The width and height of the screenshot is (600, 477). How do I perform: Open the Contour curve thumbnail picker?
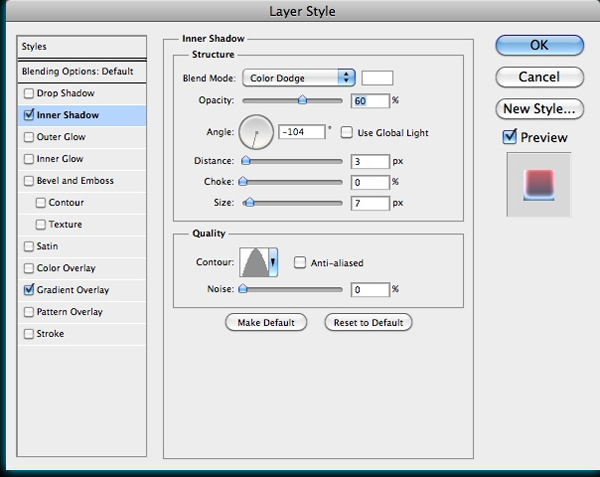[253, 263]
